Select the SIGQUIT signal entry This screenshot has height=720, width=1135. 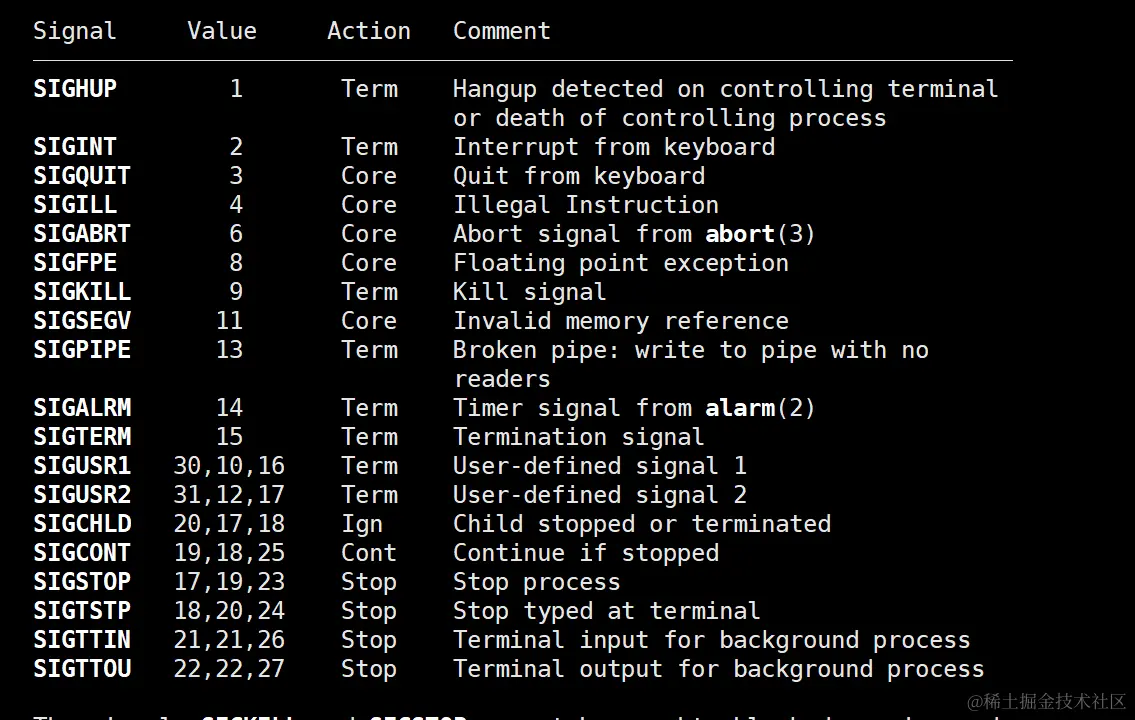82,176
